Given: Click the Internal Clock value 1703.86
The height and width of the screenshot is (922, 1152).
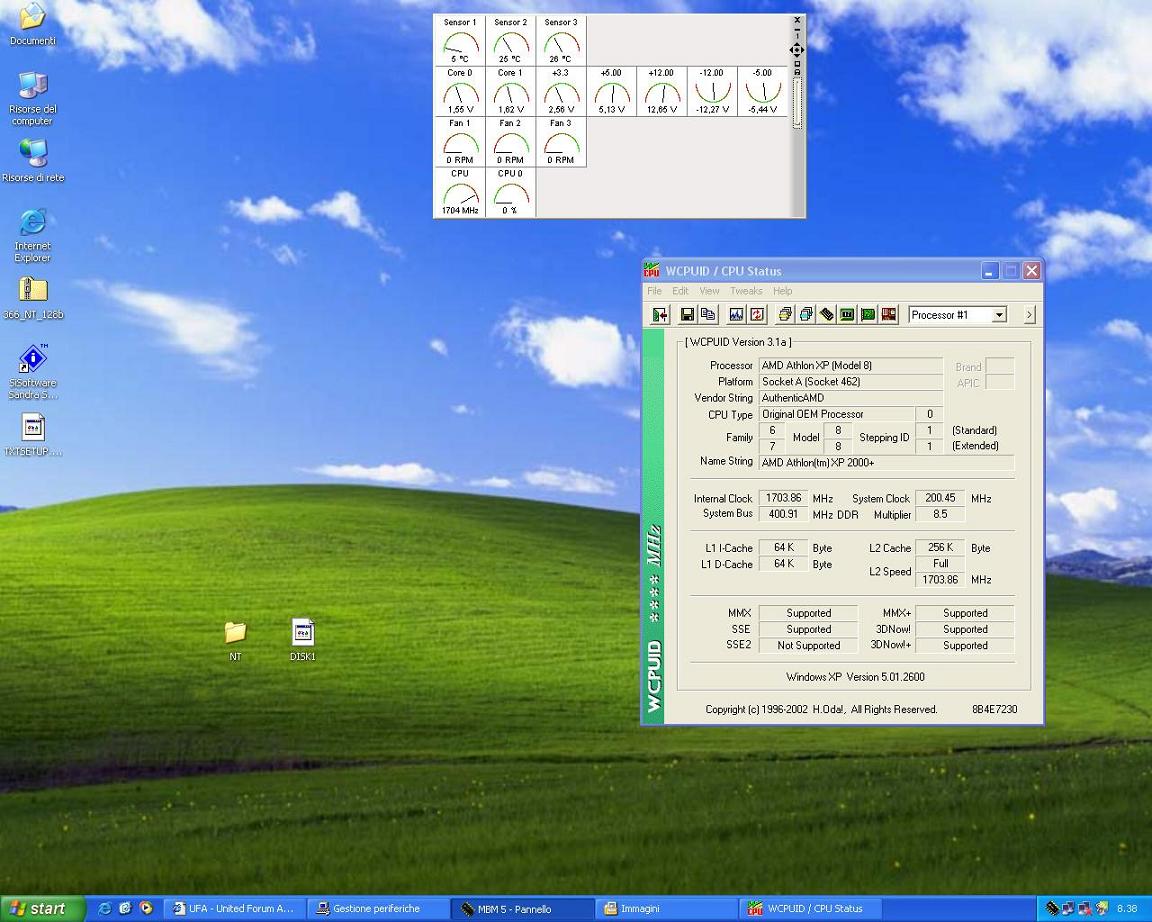Looking at the screenshot, I should point(783,498).
